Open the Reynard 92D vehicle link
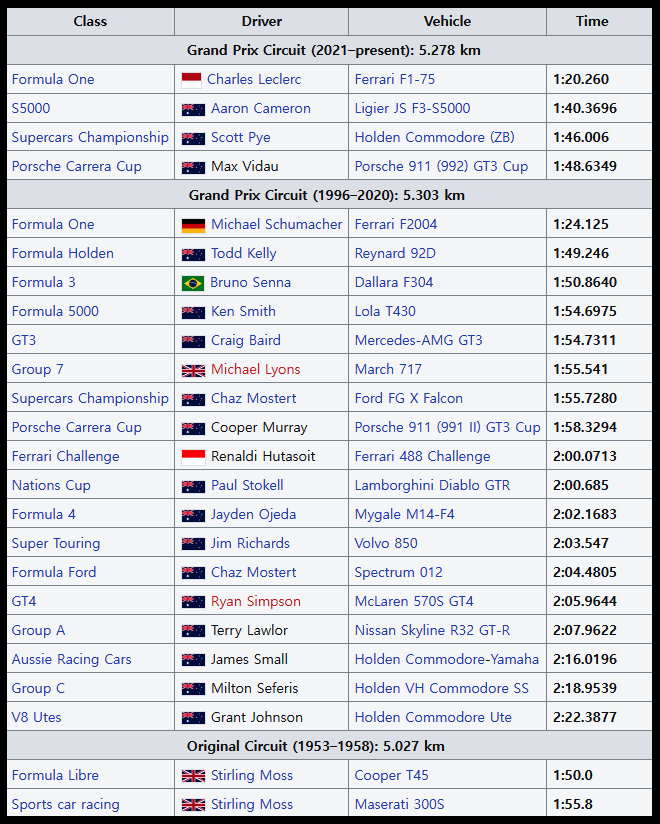This screenshot has width=660, height=824. pyautogui.click(x=395, y=253)
